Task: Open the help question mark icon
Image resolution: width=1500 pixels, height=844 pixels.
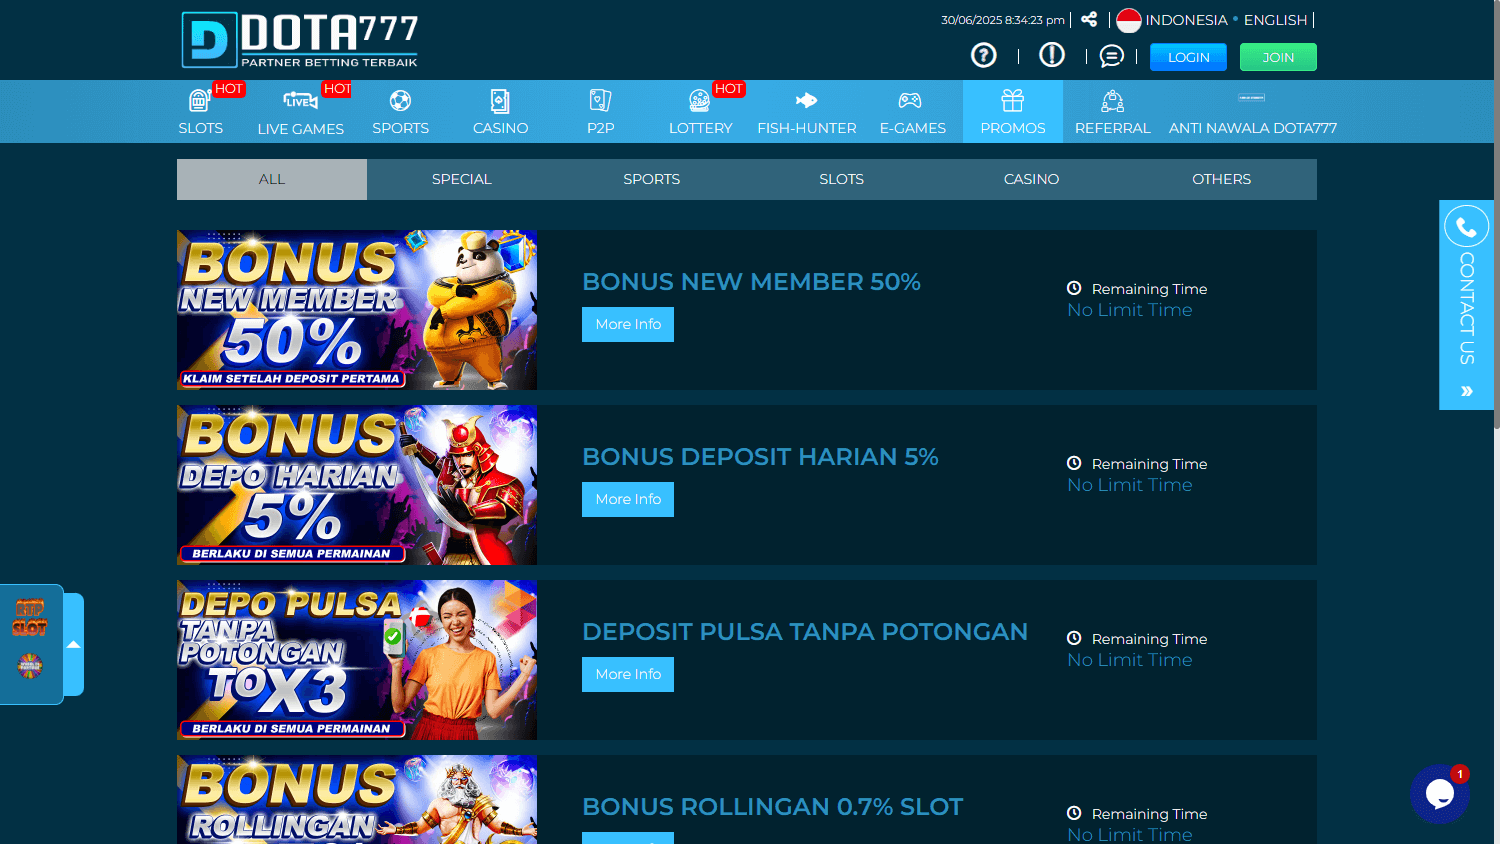Action: click(983, 55)
